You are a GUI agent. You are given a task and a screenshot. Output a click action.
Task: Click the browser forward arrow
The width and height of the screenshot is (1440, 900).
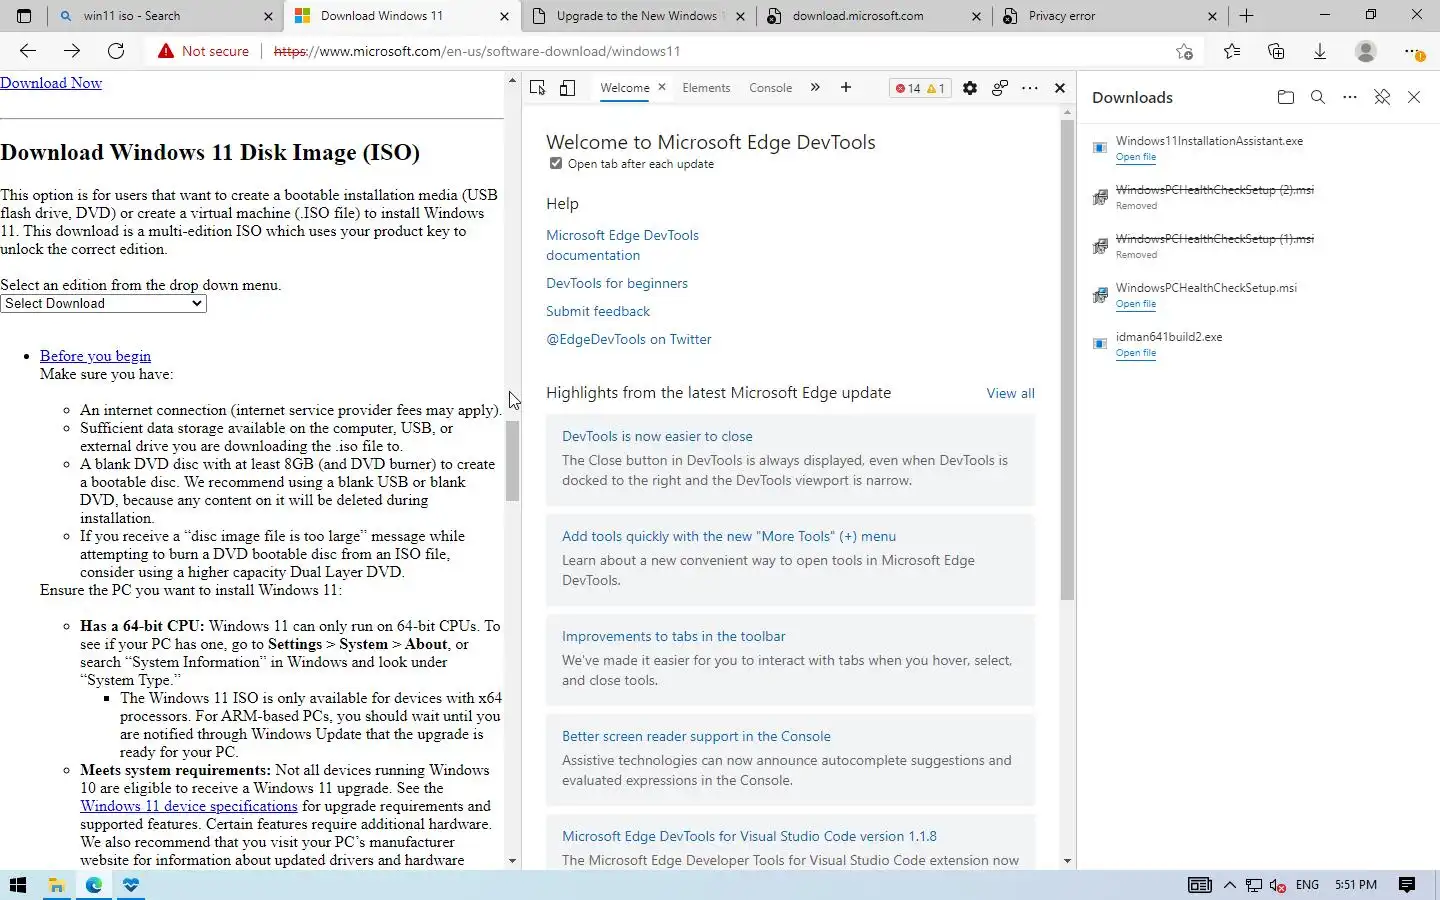72,51
